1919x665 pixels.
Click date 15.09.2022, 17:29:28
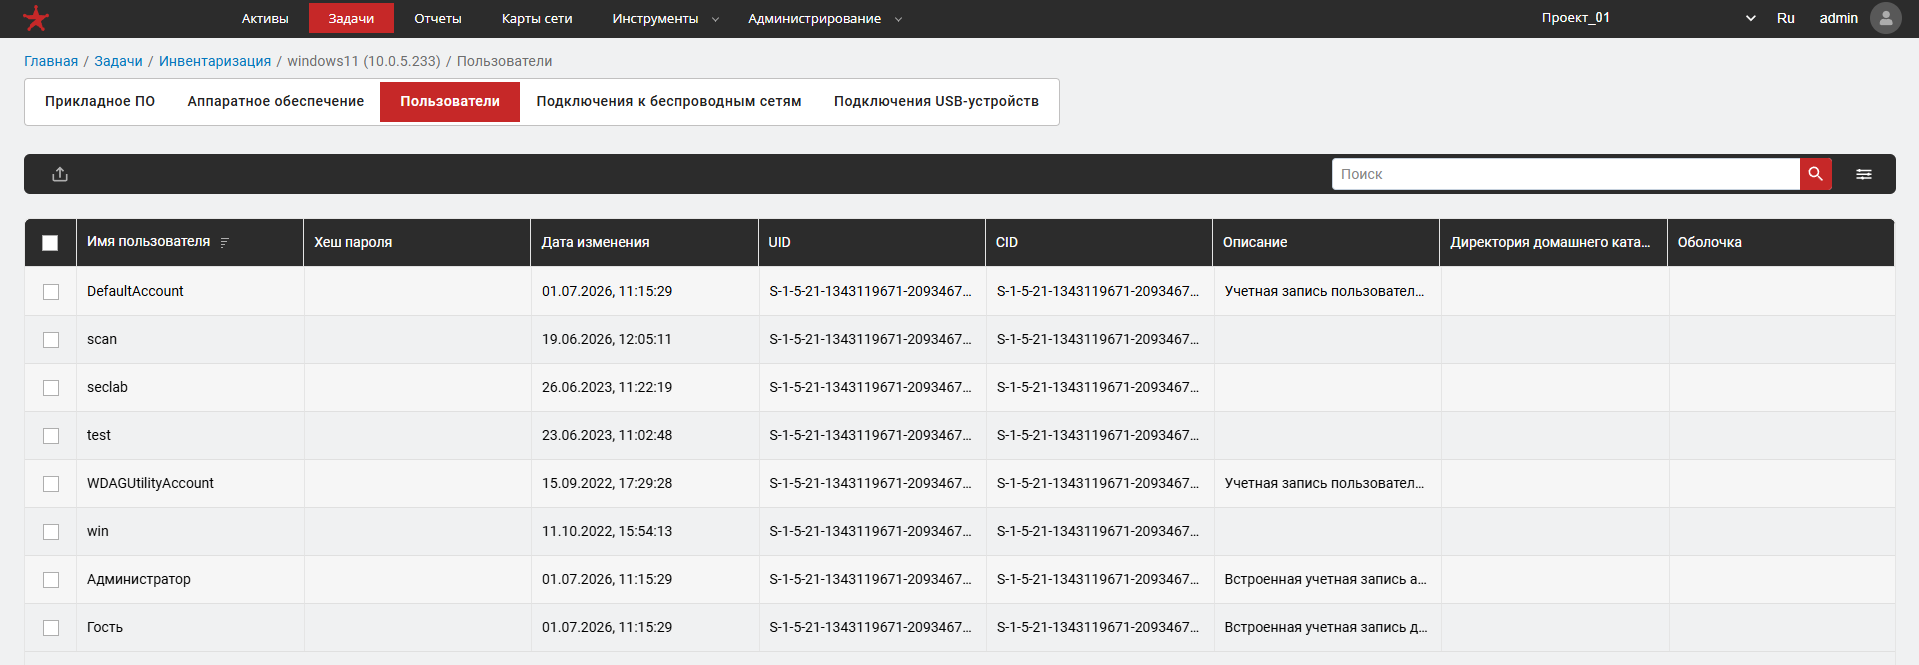click(x=607, y=483)
